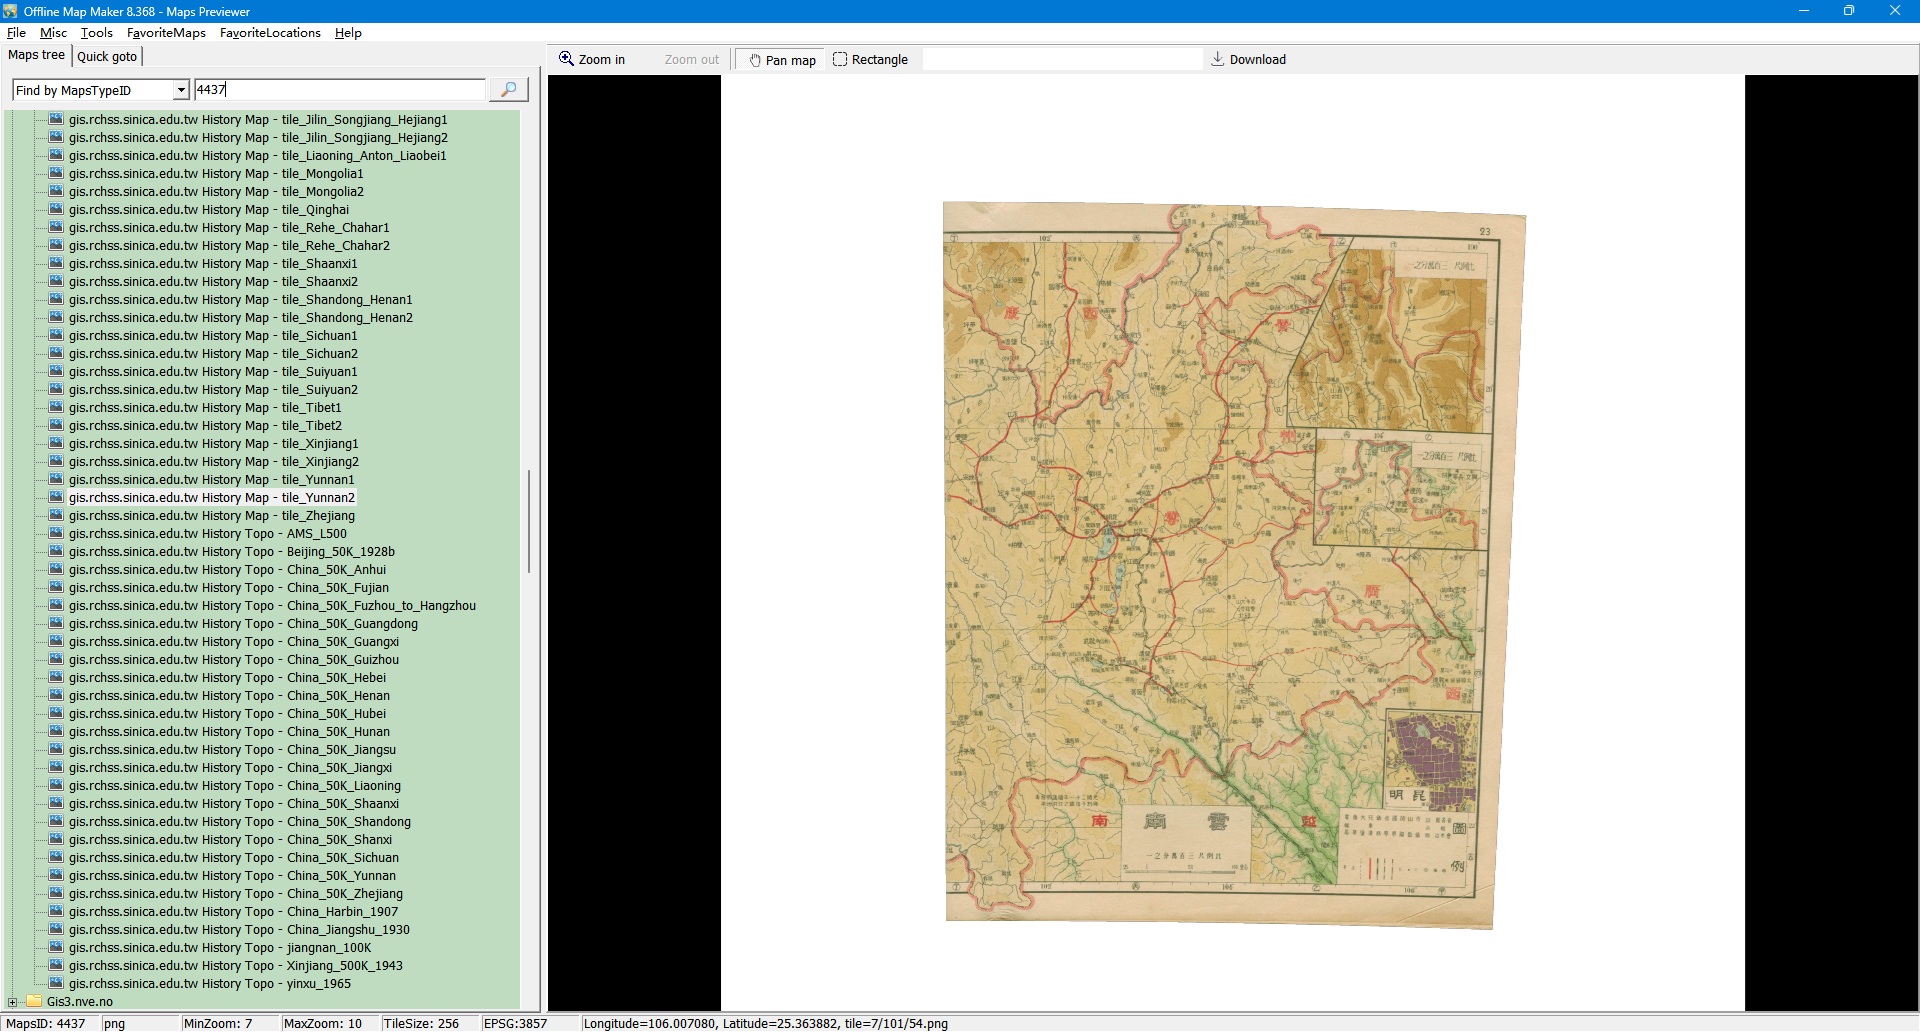This screenshot has width=1920, height=1032.
Task: Click the Zoom out toolbar button
Action: [x=691, y=60]
